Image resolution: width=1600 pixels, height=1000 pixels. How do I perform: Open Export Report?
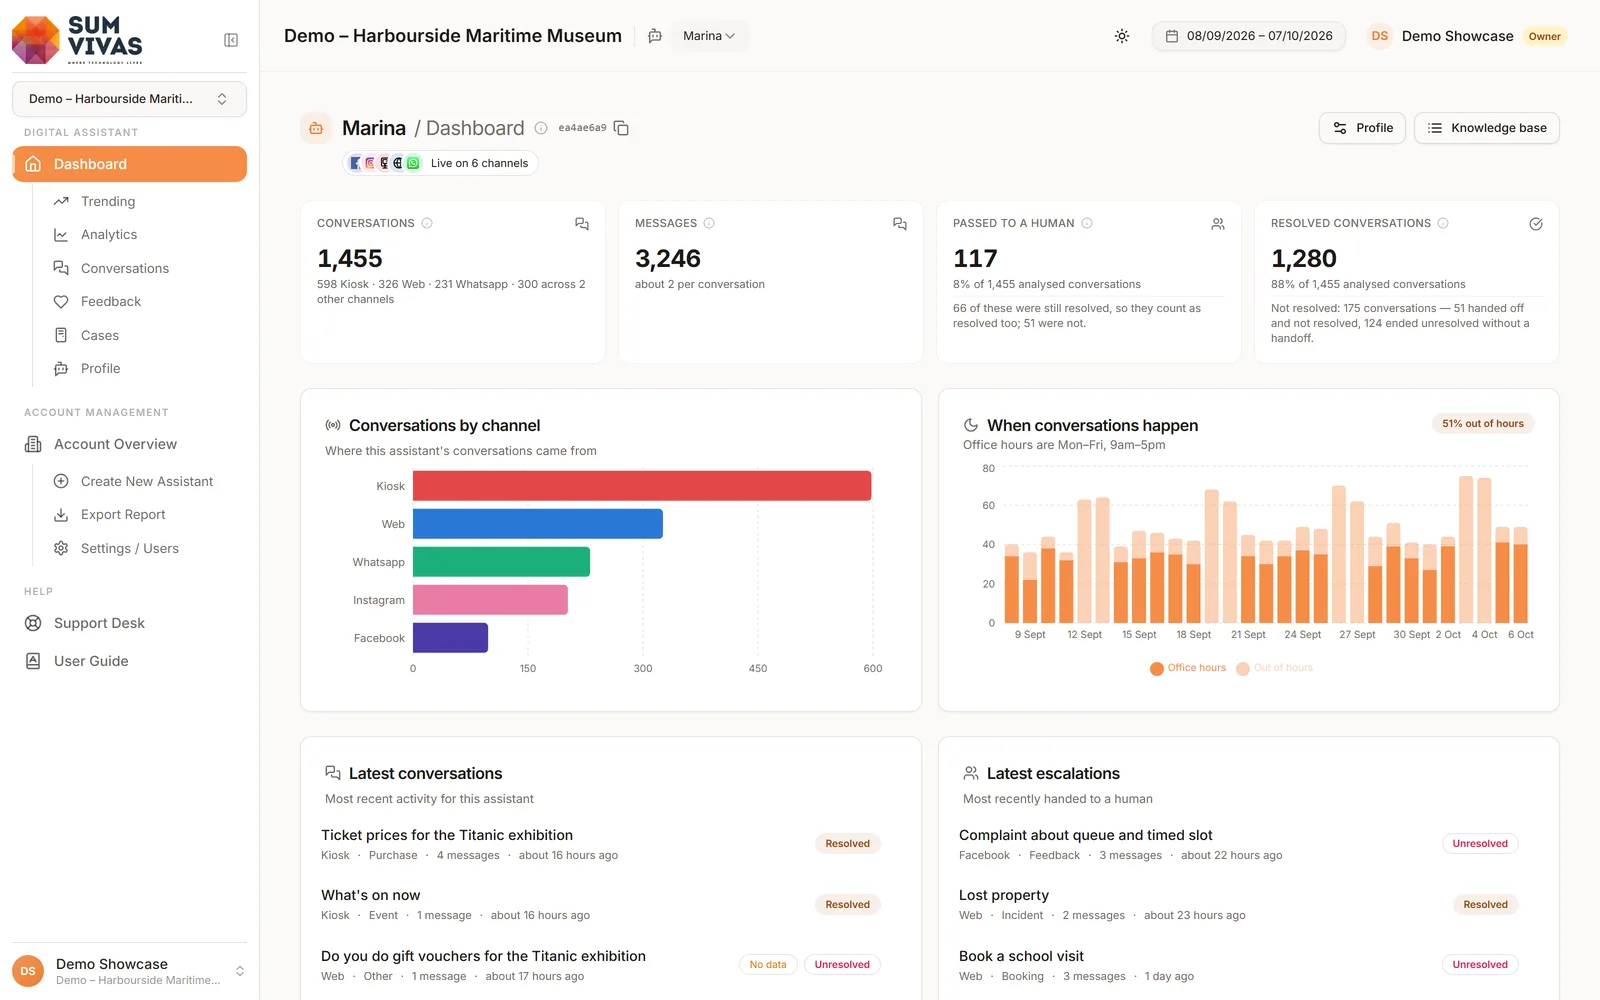(123, 515)
